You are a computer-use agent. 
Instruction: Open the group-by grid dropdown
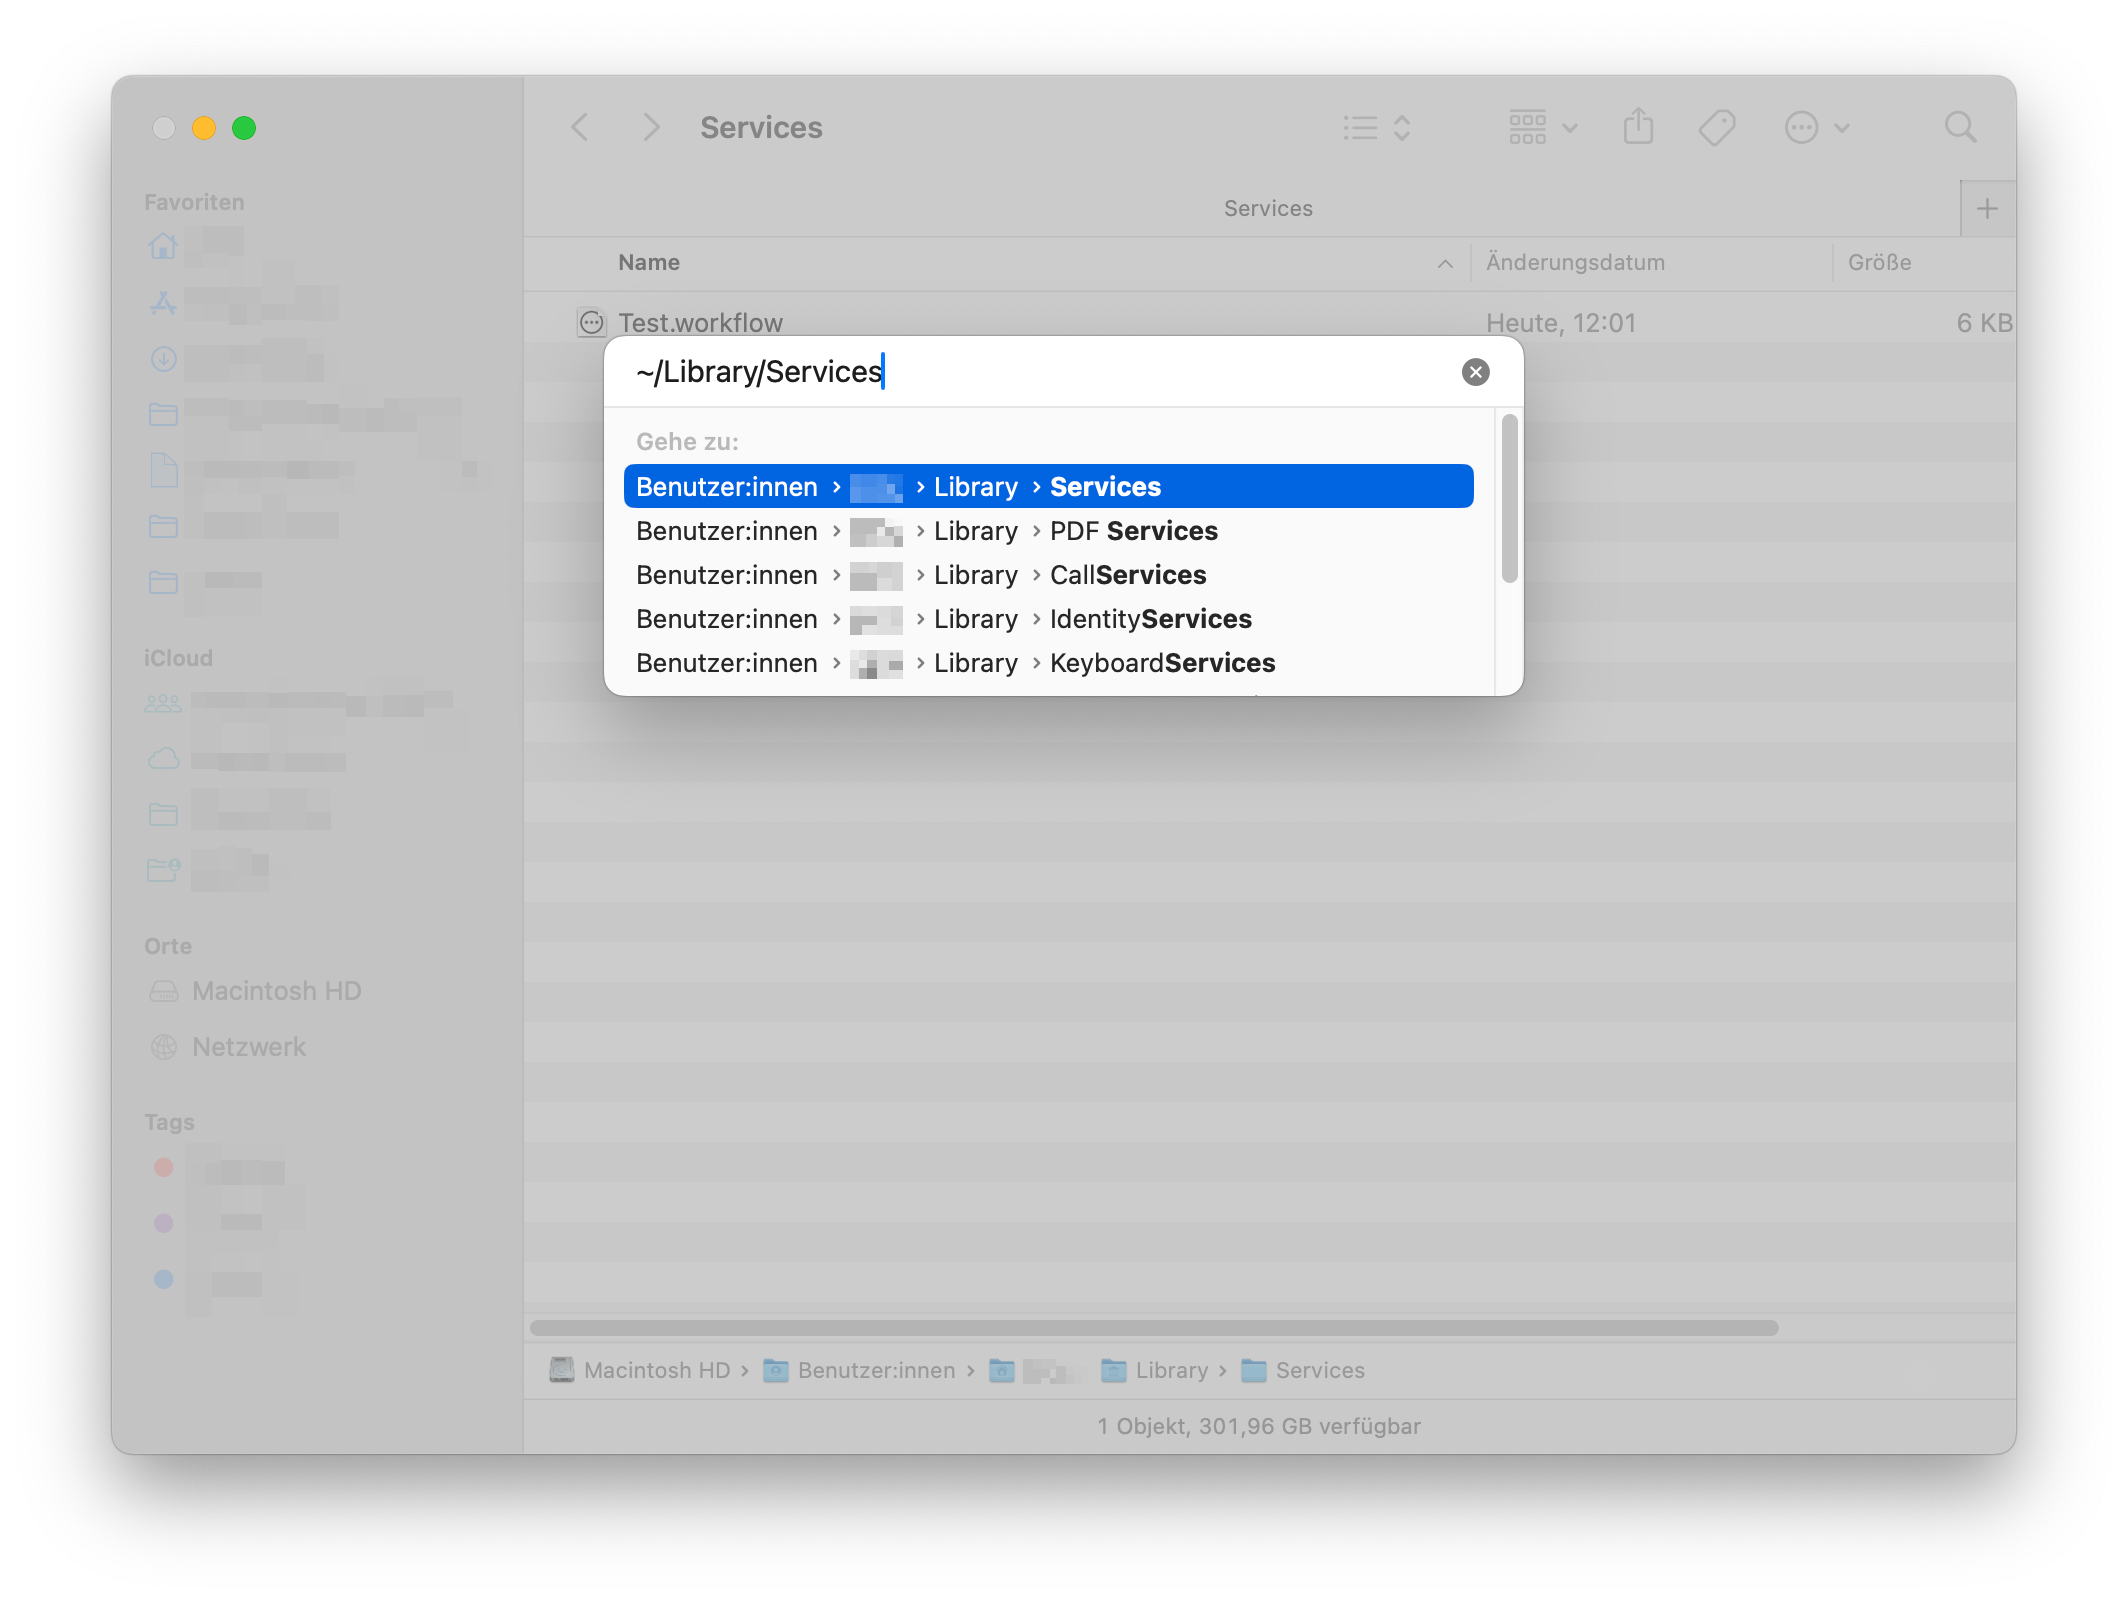pos(1542,128)
